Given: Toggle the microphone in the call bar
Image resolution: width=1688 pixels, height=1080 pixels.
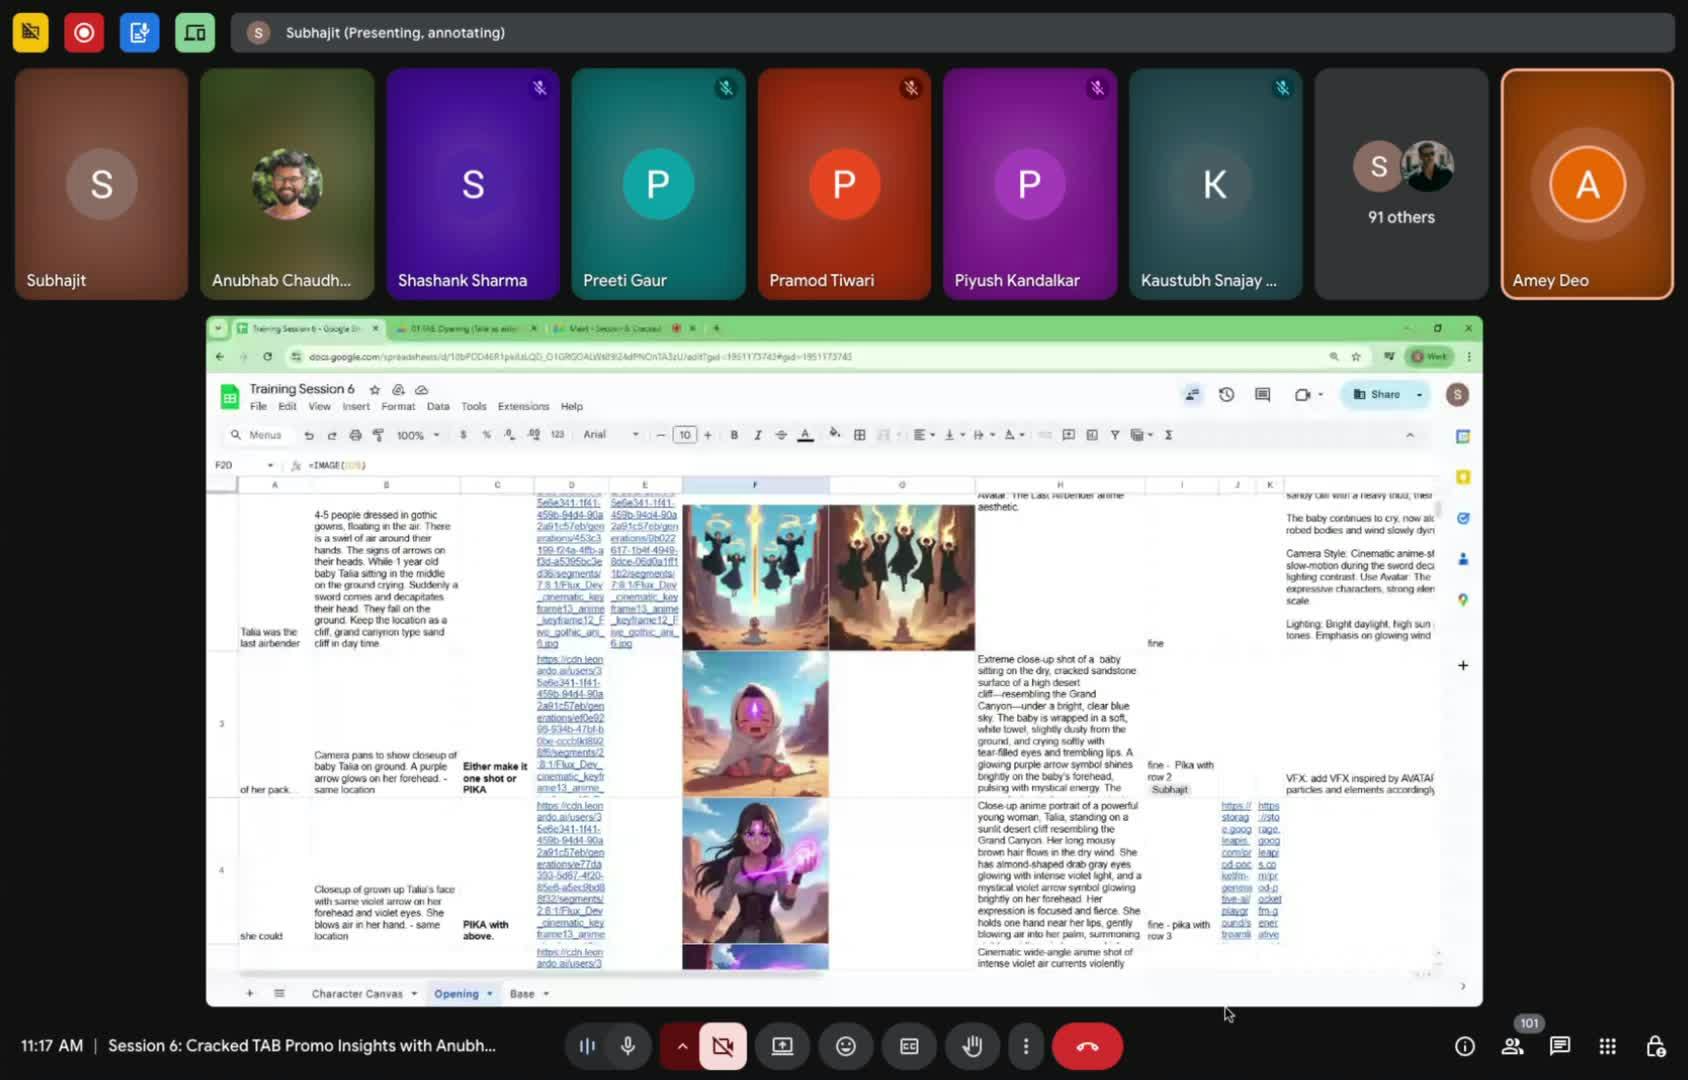Looking at the screenshot, I should pyautogui.click(x=628, y=1046).
